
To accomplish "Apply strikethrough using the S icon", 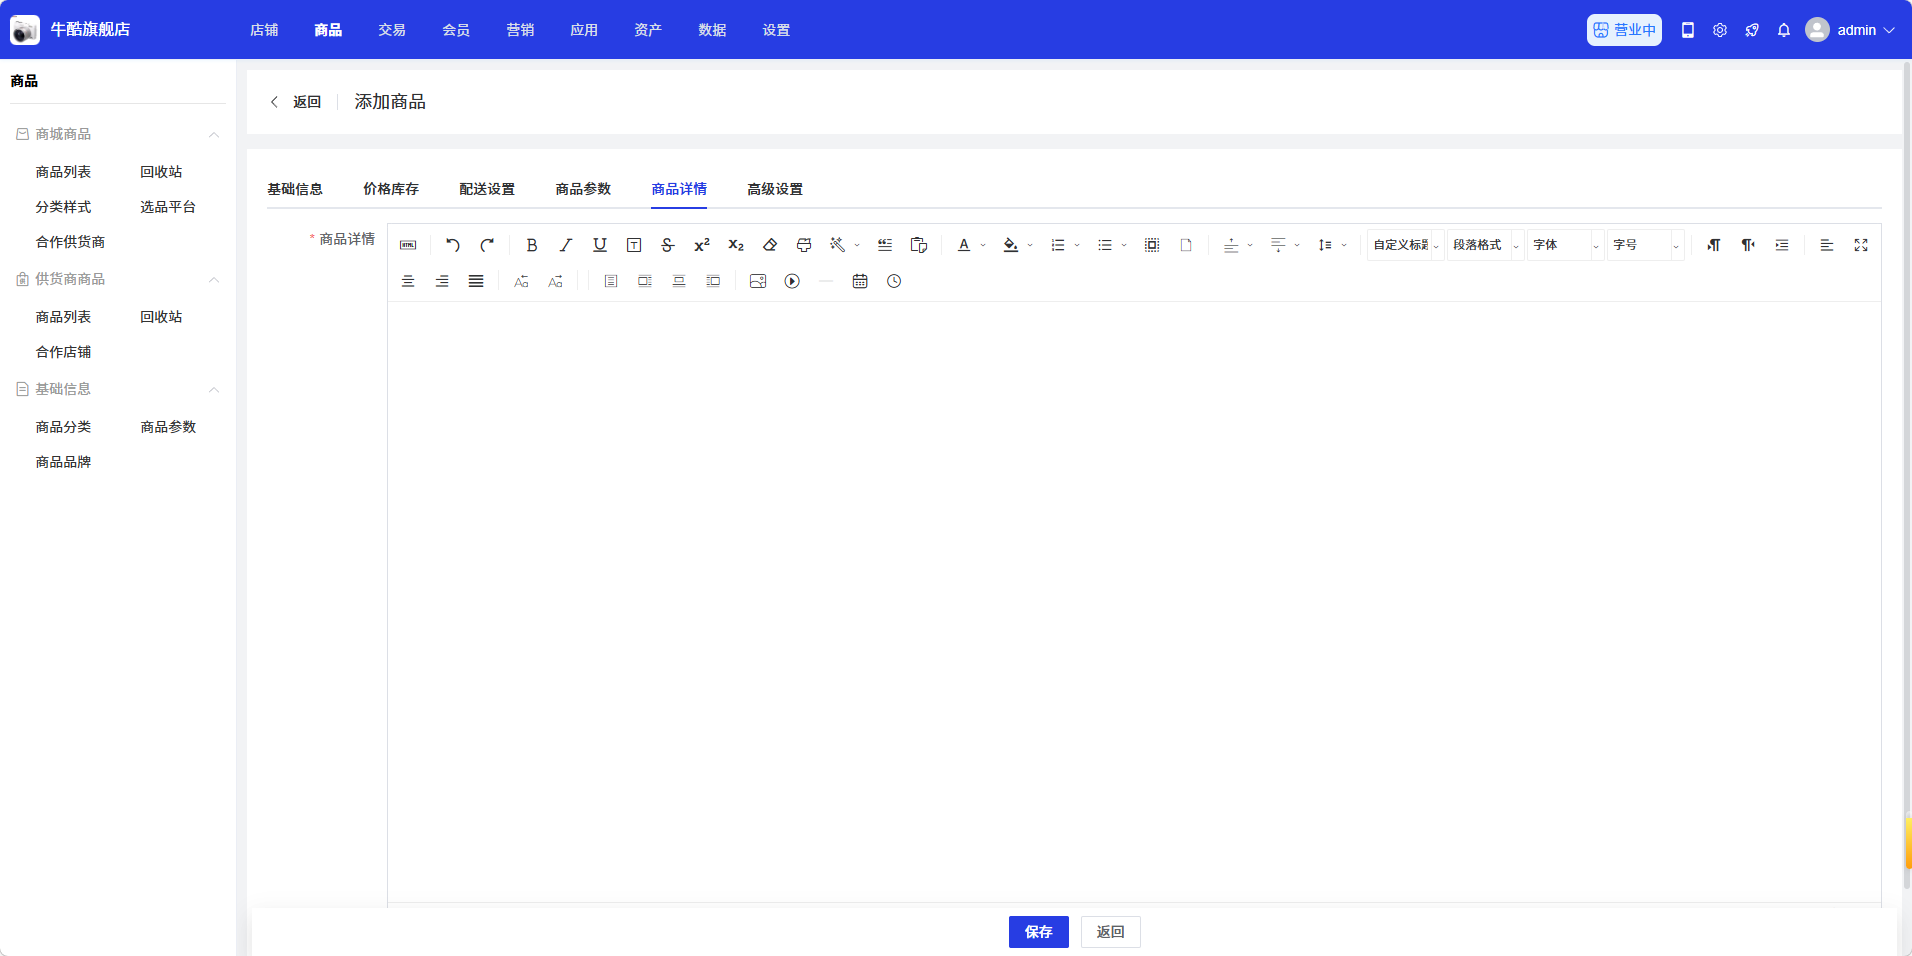I will tap(668, 245).
